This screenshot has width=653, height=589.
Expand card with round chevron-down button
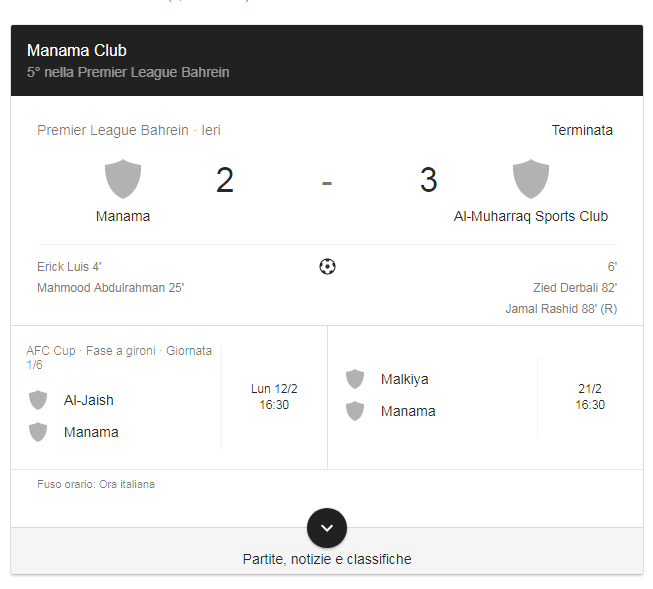[x=327, y=528]
